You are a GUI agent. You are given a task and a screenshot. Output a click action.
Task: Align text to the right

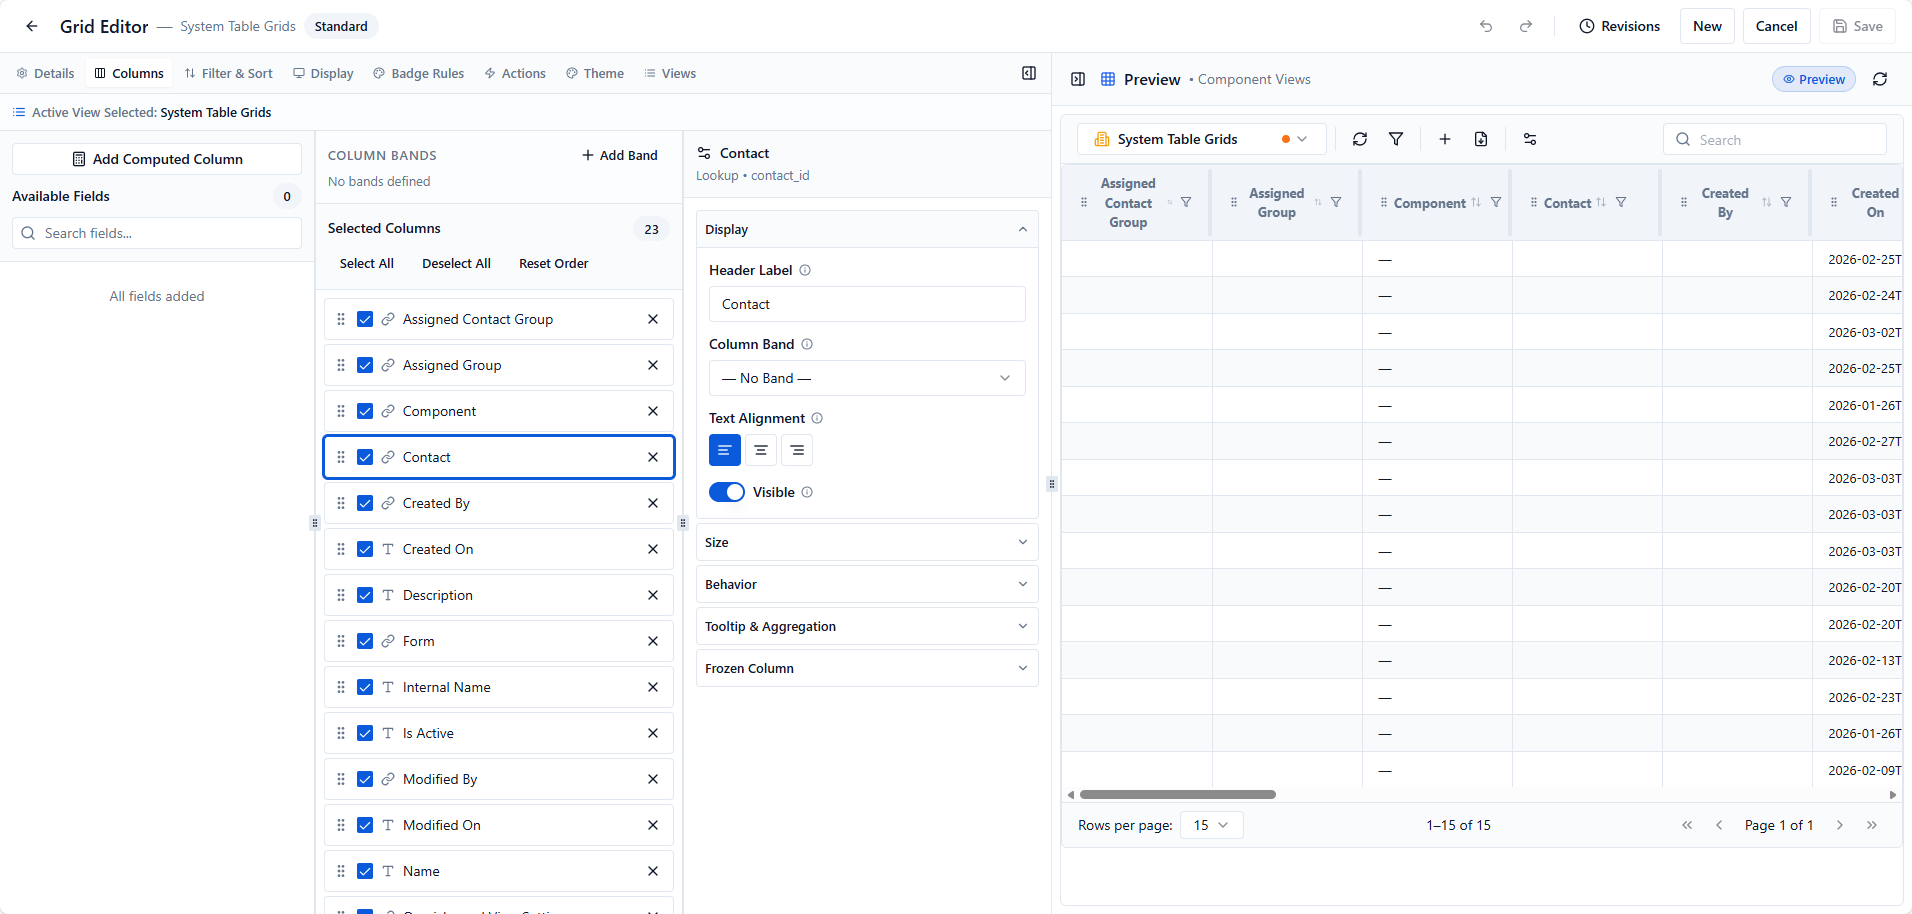797,450
